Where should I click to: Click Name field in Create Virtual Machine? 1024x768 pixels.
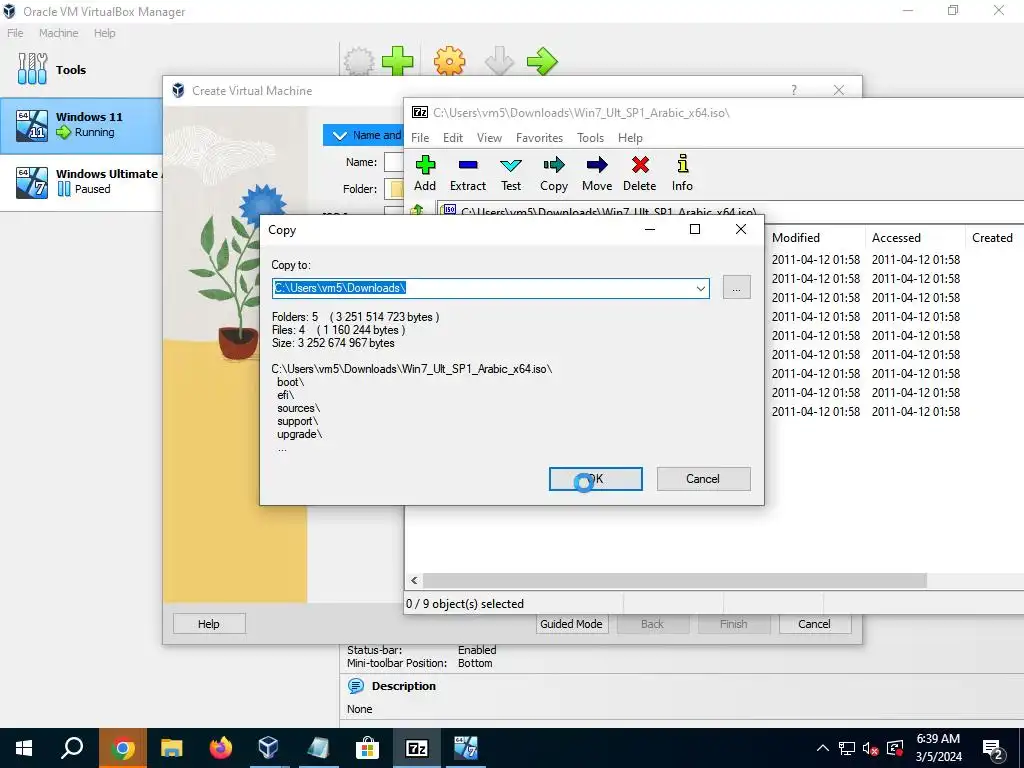[x=394, y=162]
